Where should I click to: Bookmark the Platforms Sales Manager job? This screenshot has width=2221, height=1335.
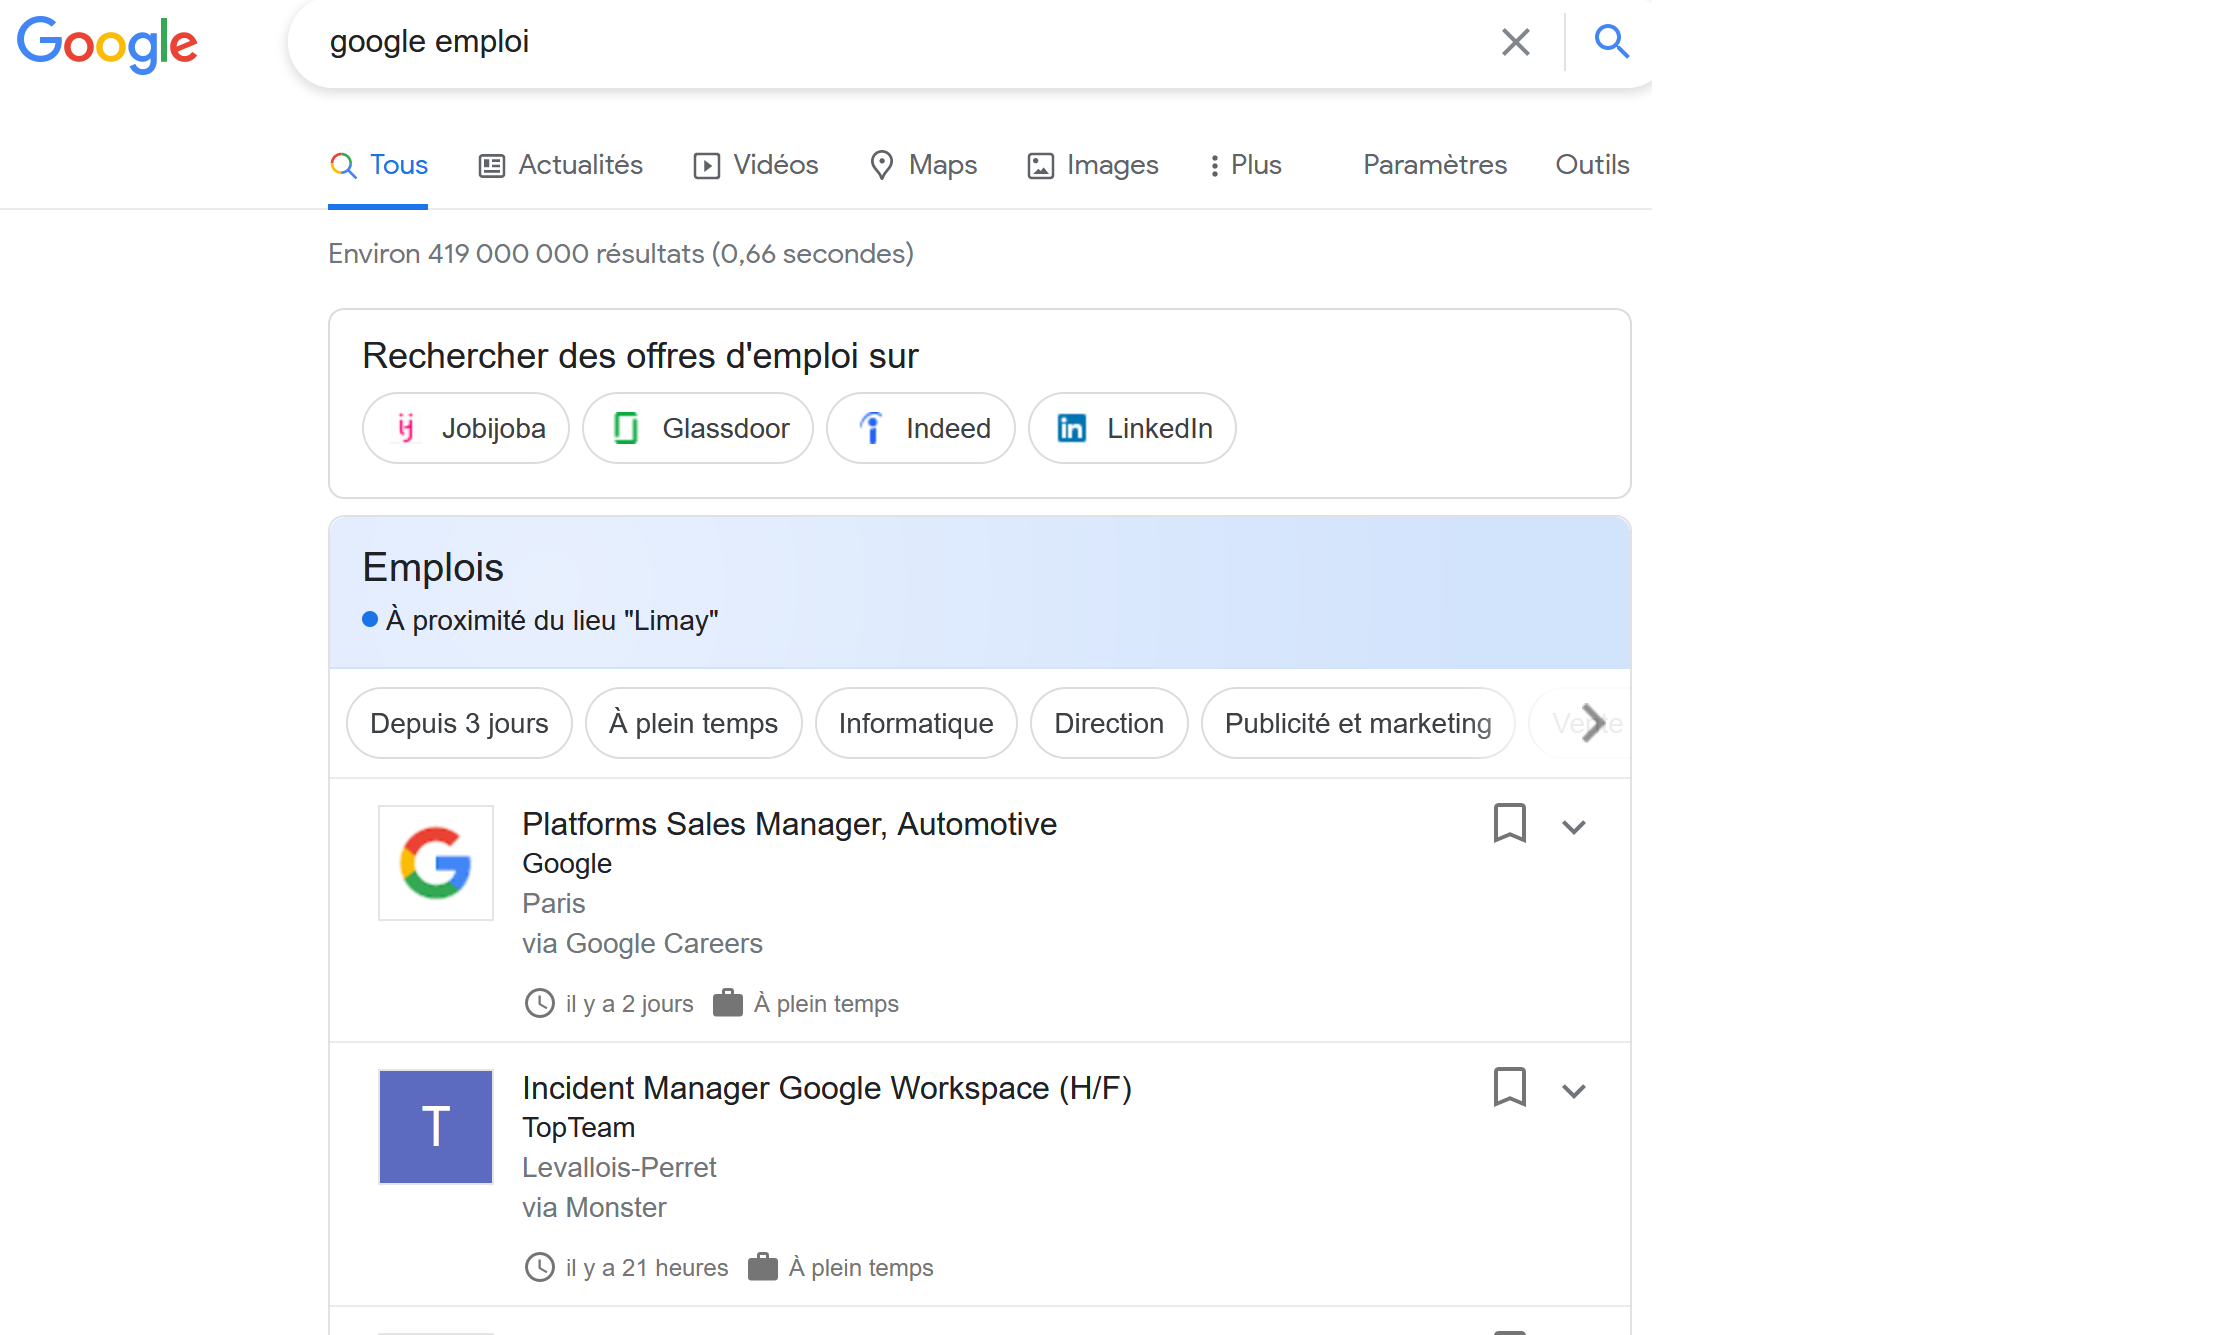point(1509,824)
